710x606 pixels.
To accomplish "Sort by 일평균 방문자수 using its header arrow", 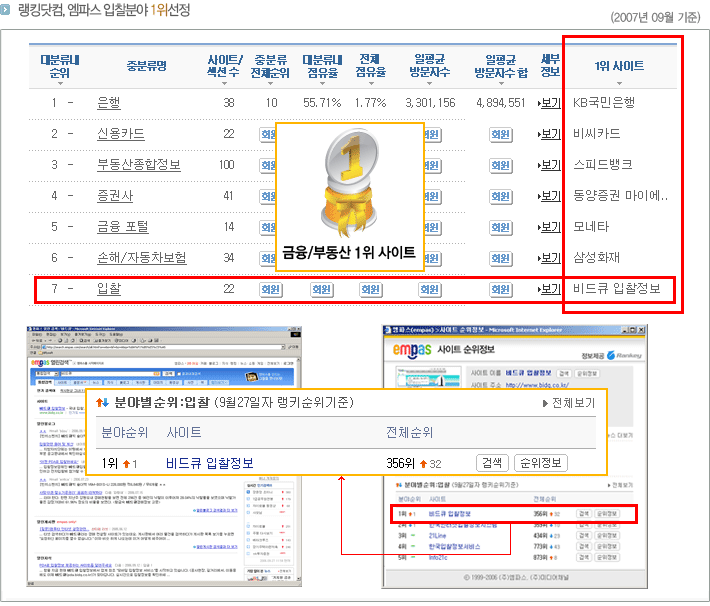I will (429, 83).
